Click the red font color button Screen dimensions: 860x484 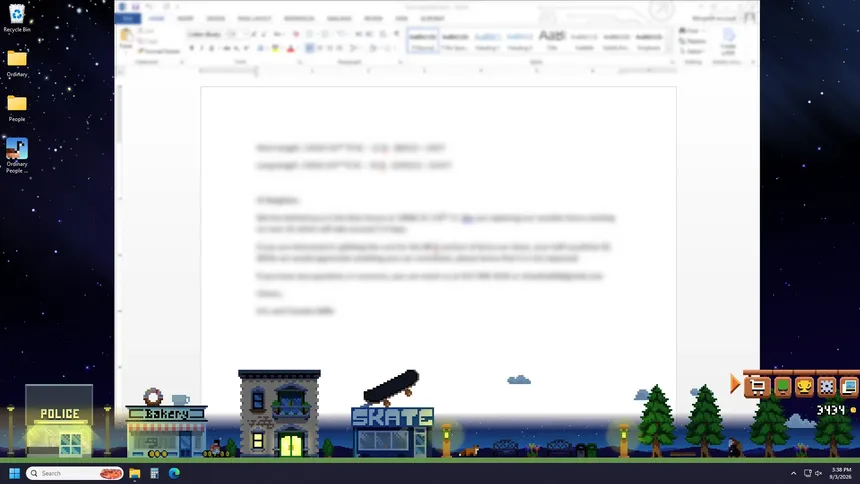291,48
